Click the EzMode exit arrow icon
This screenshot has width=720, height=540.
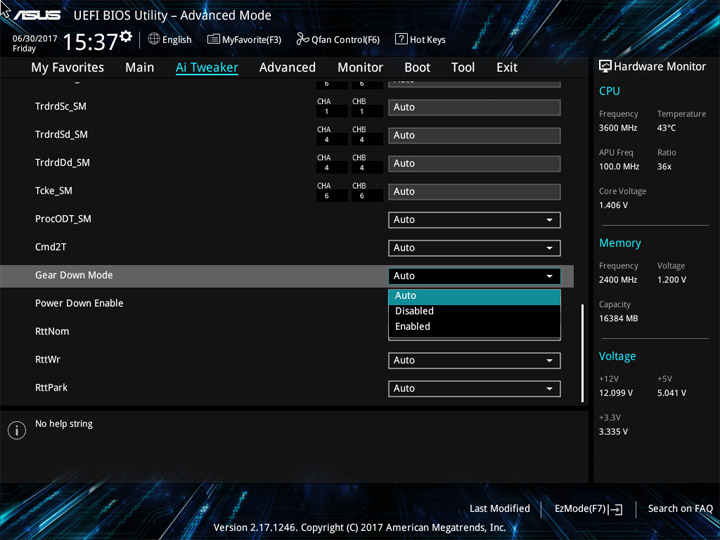pyautogui.click(x=615, y=509)
